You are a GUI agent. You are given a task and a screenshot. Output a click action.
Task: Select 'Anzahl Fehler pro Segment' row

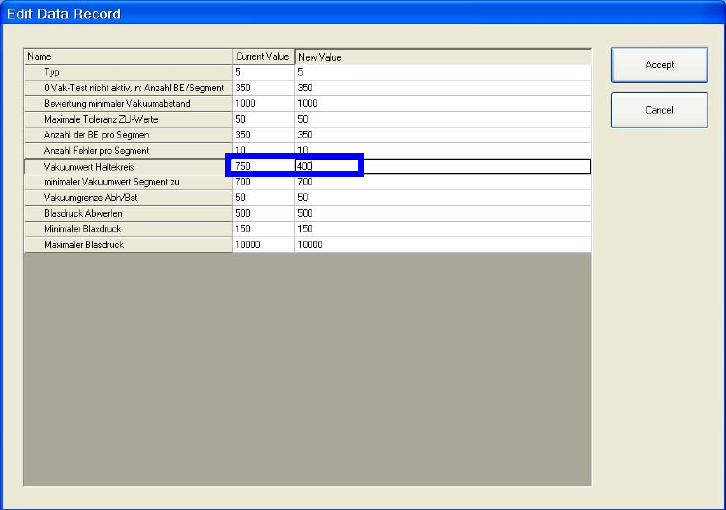tap(128, 151)
